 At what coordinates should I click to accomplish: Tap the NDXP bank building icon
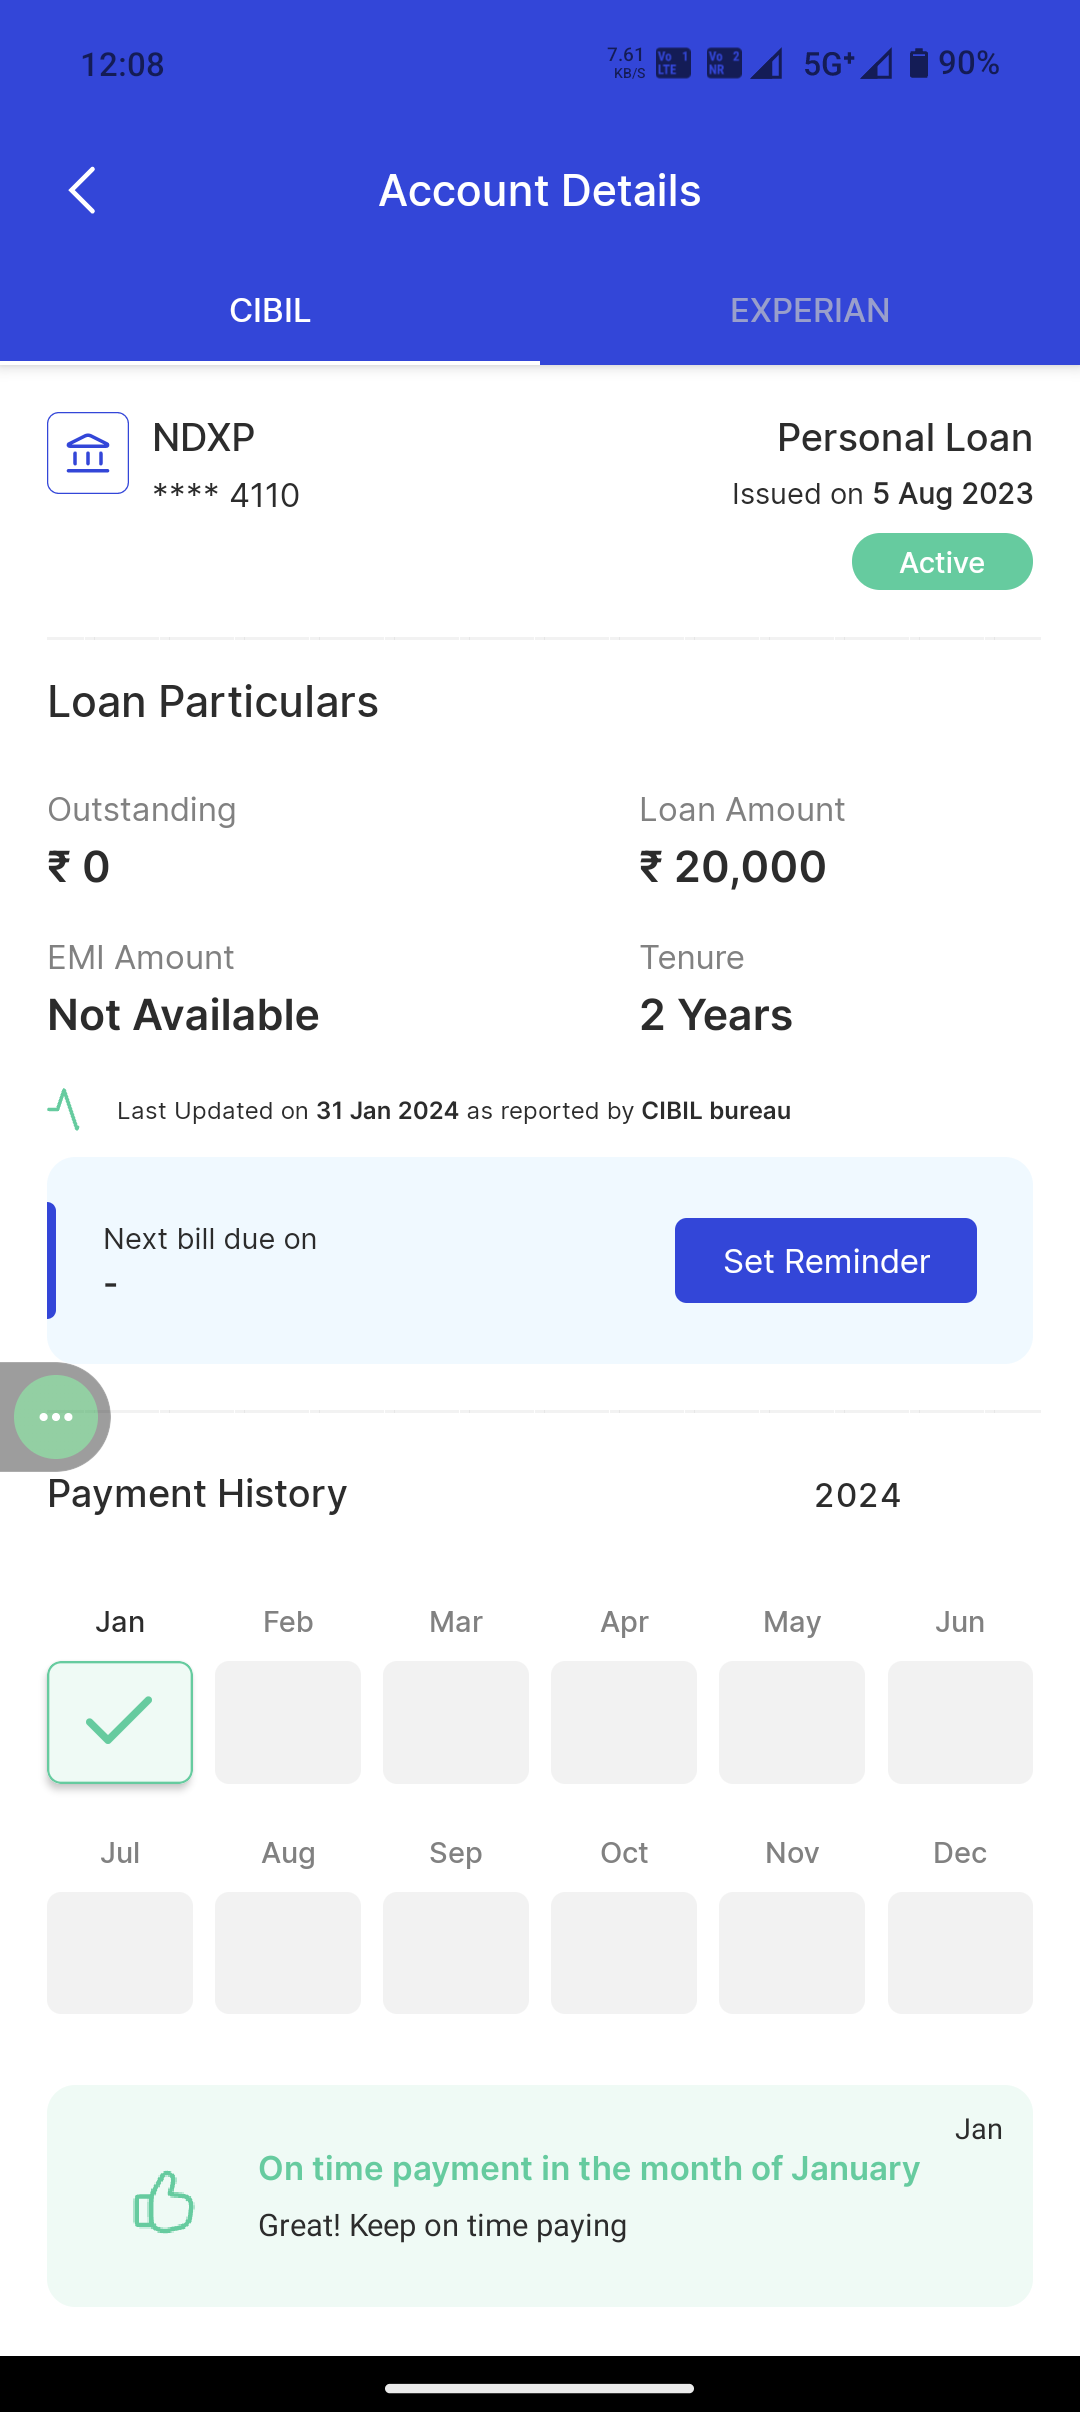88,453
